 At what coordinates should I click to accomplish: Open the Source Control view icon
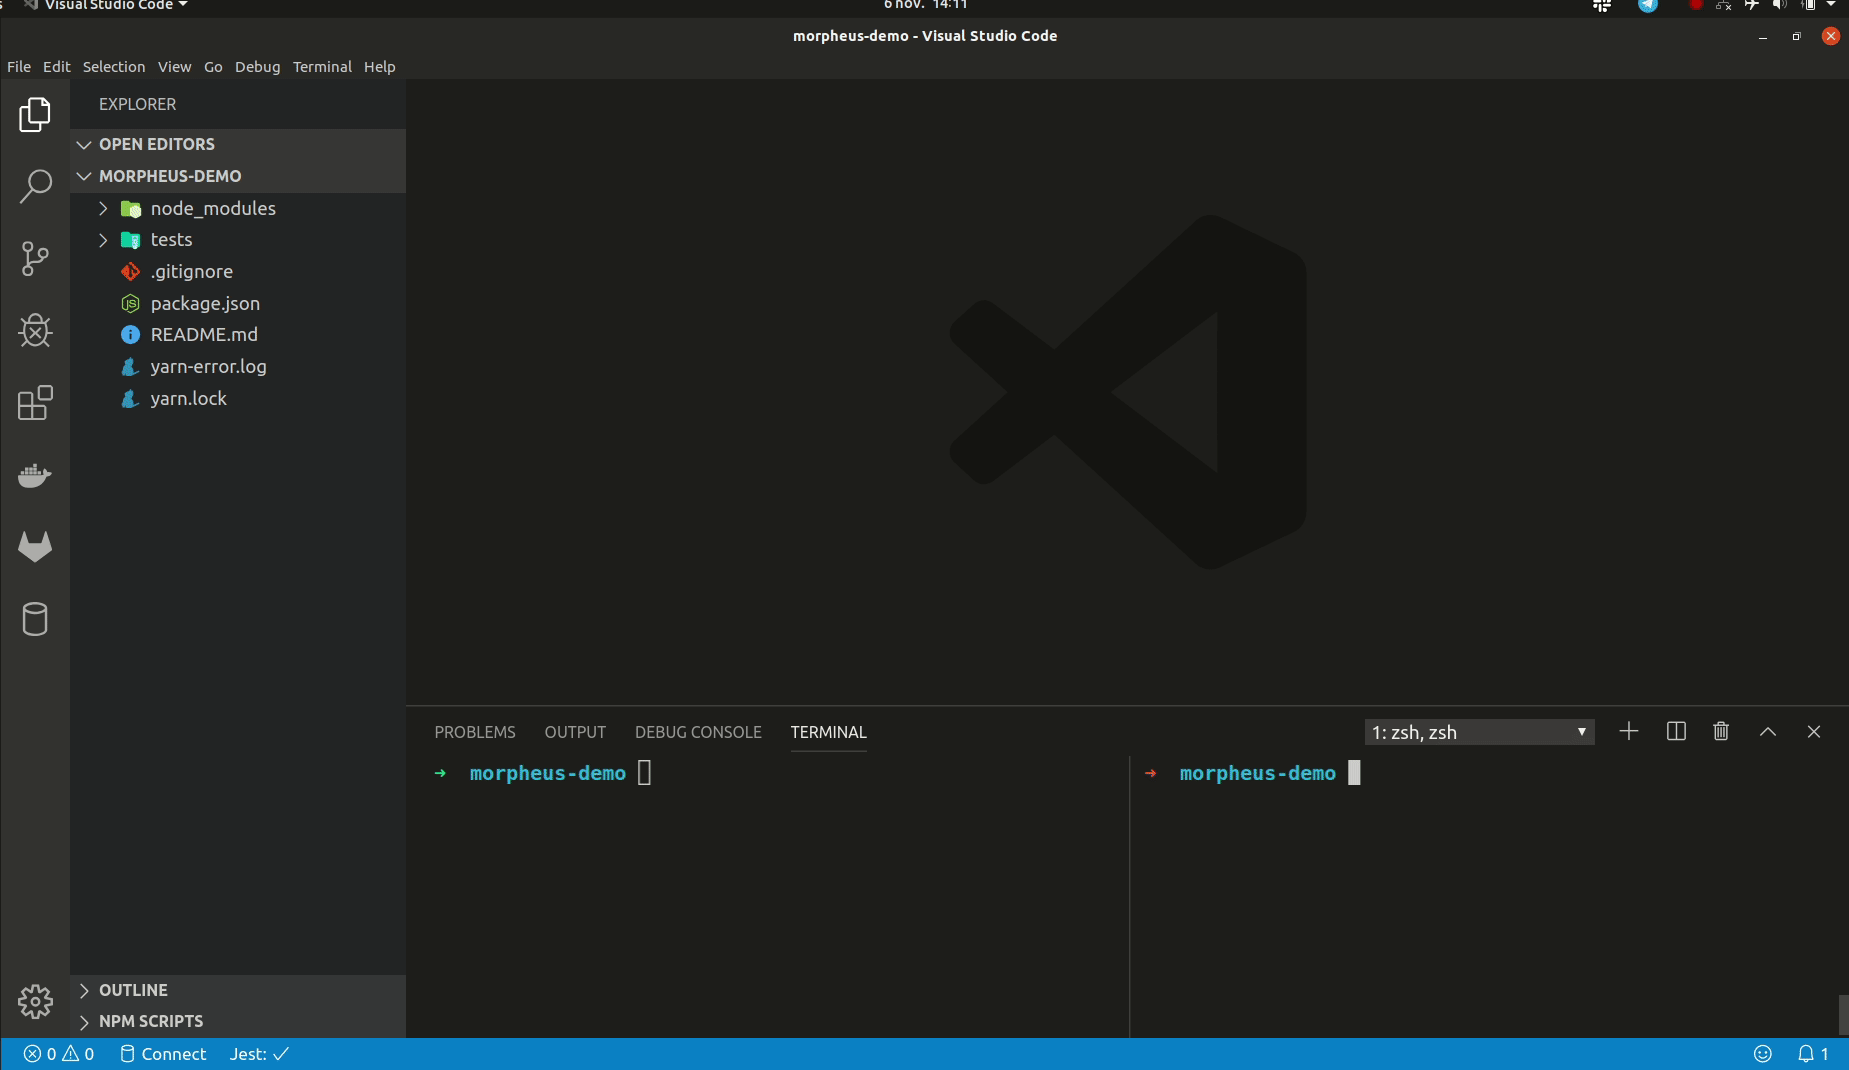35,258
